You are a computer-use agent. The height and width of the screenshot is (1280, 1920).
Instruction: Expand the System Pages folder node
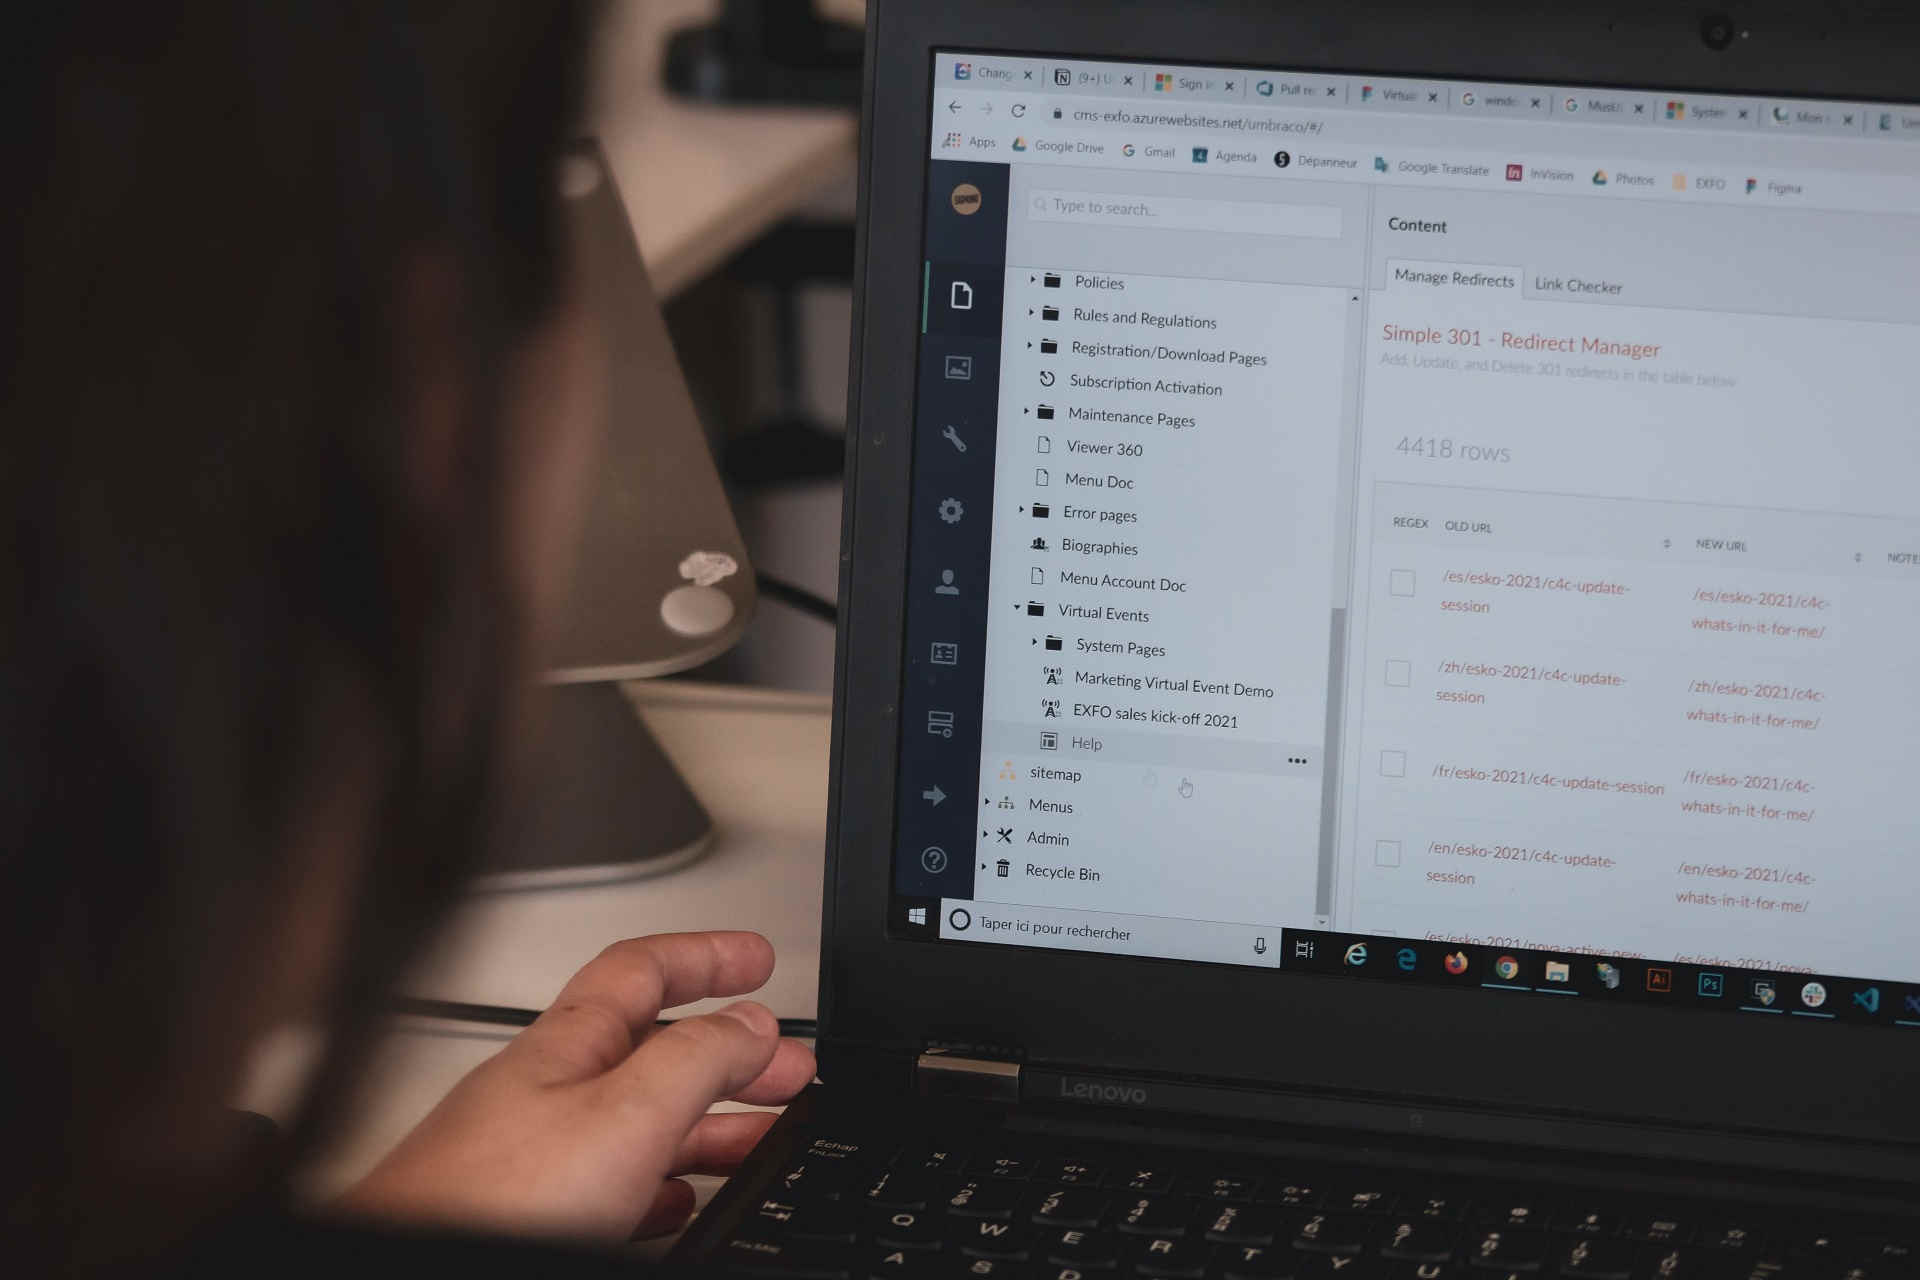[1030, 647]
